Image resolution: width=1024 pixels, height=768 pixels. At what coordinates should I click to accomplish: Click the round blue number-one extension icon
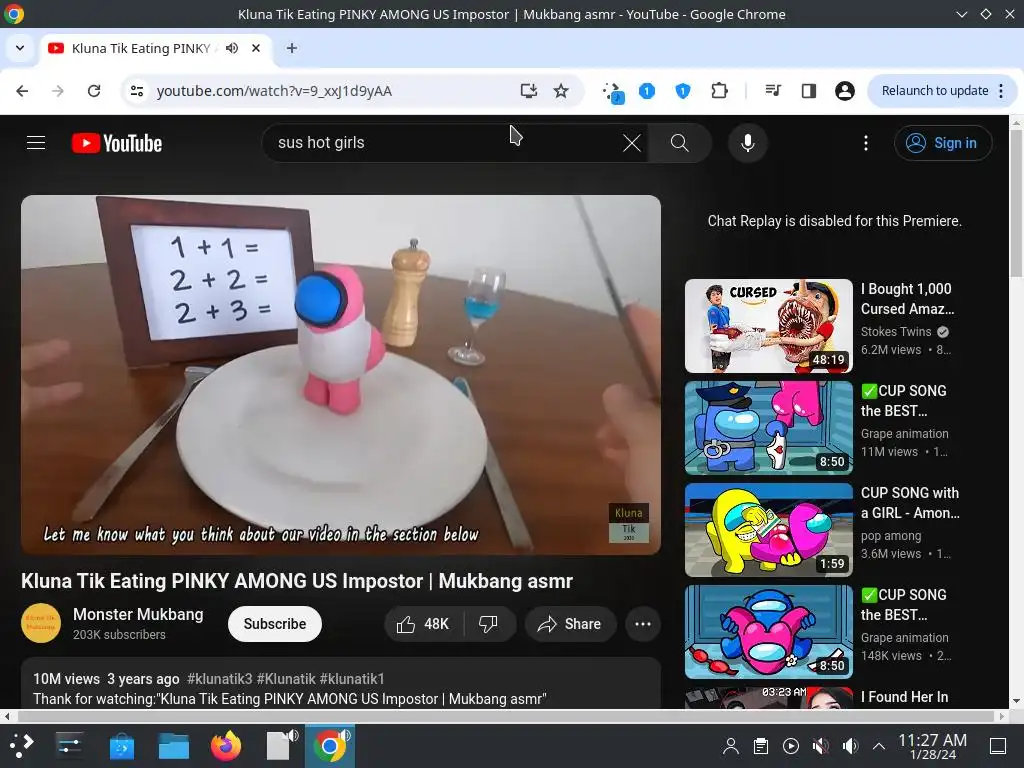(x=647, y=91)
